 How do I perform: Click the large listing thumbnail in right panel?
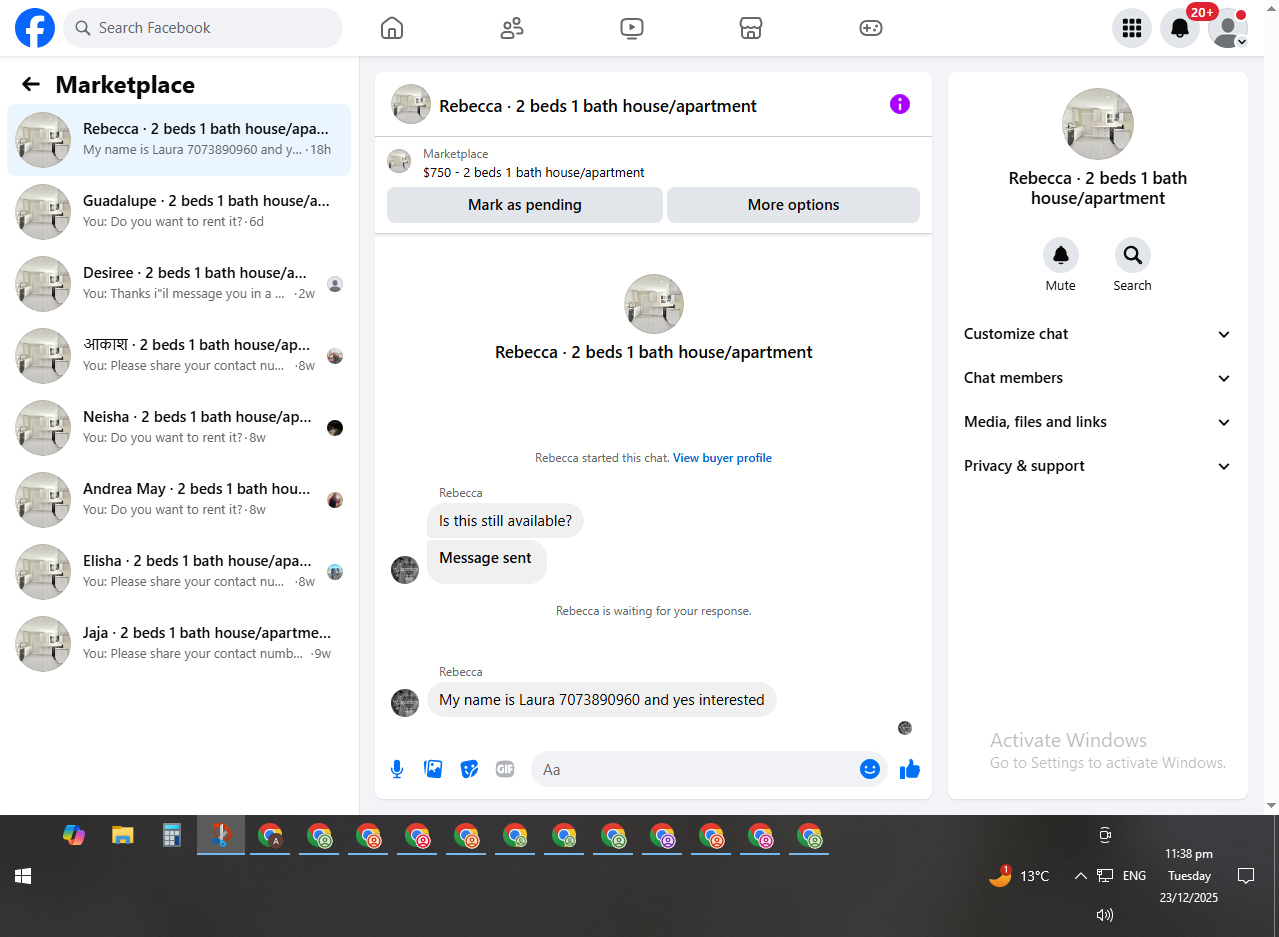click(x=1098, y=124)
